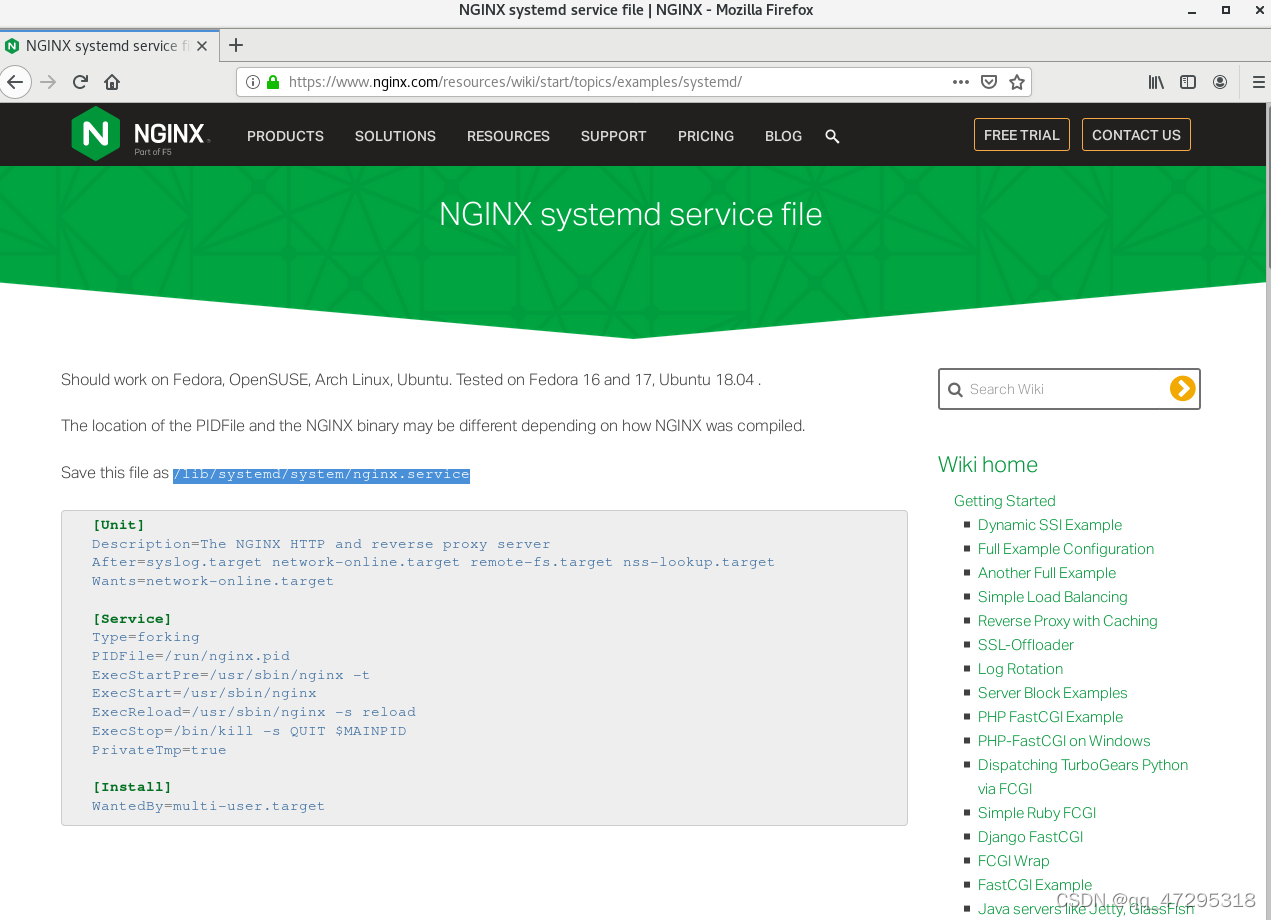The image size is (1271, 920).
Task: Click the forward navigation arrow
Action: pyautogui.click(x=48, y=82)
